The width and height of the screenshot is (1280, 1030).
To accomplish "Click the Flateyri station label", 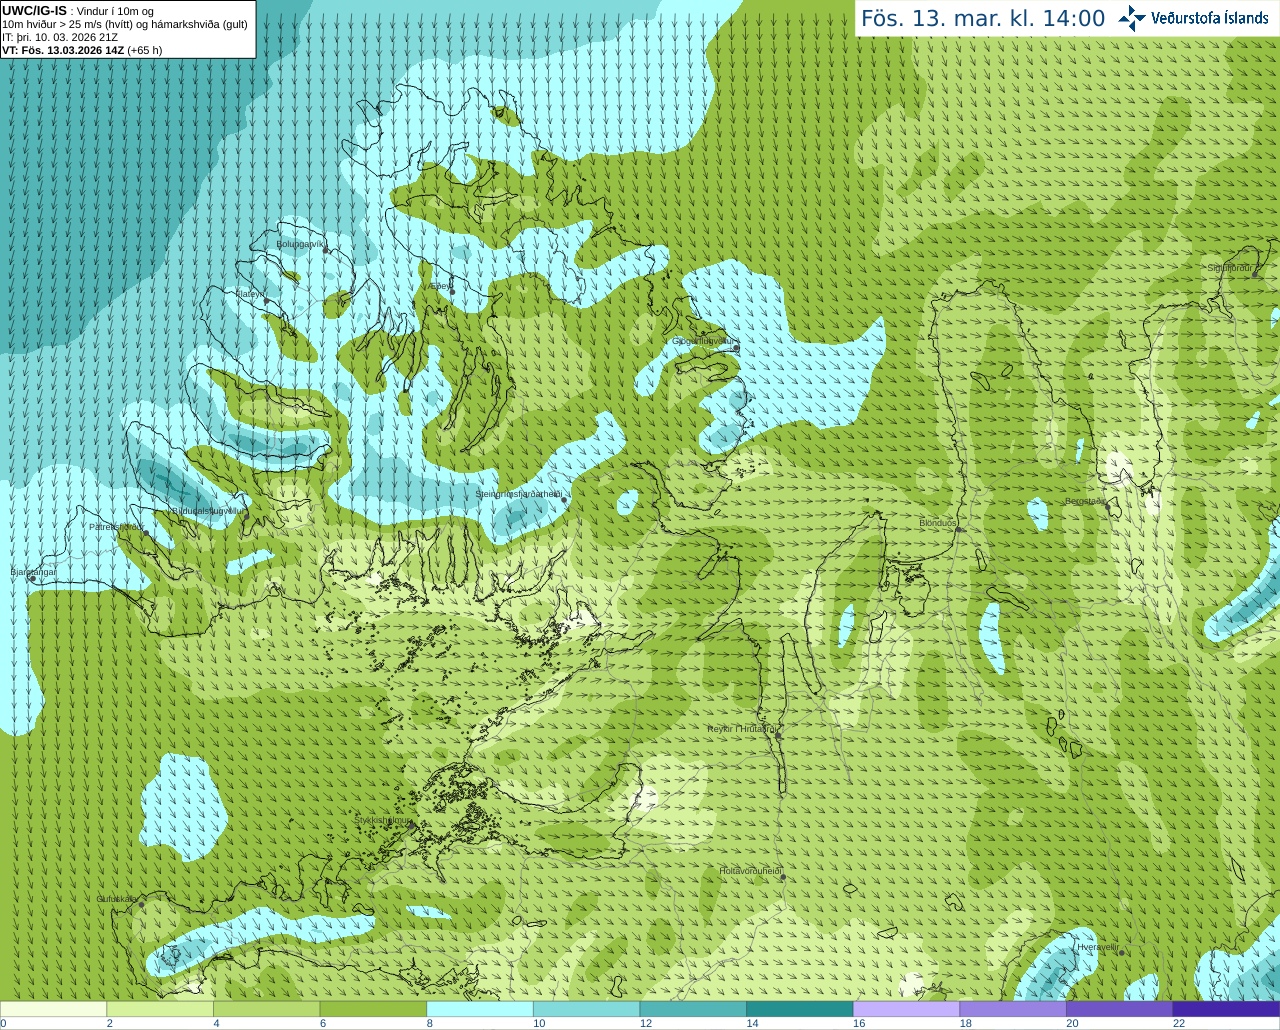I will pyautogui.click(x=250, y=294).
